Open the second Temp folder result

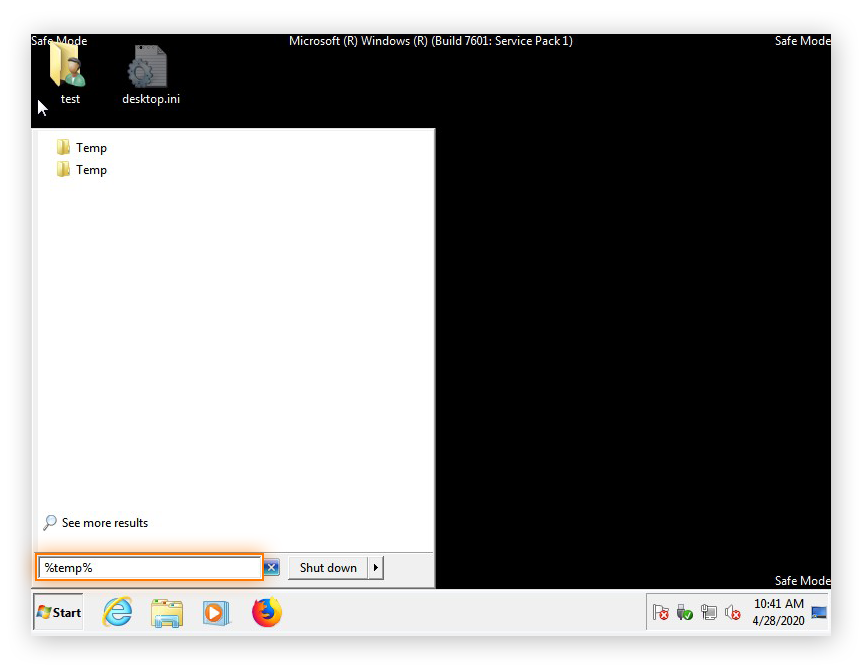tap(89, 169)
